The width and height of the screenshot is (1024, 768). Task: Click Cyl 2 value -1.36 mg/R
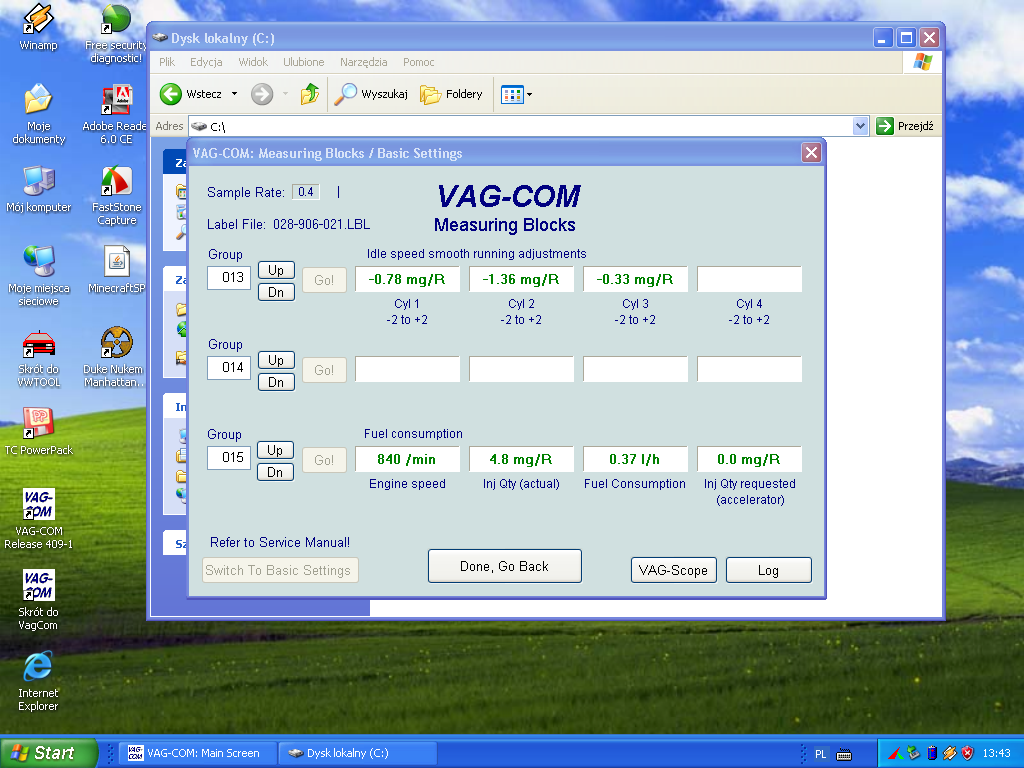tap(521, 280)
